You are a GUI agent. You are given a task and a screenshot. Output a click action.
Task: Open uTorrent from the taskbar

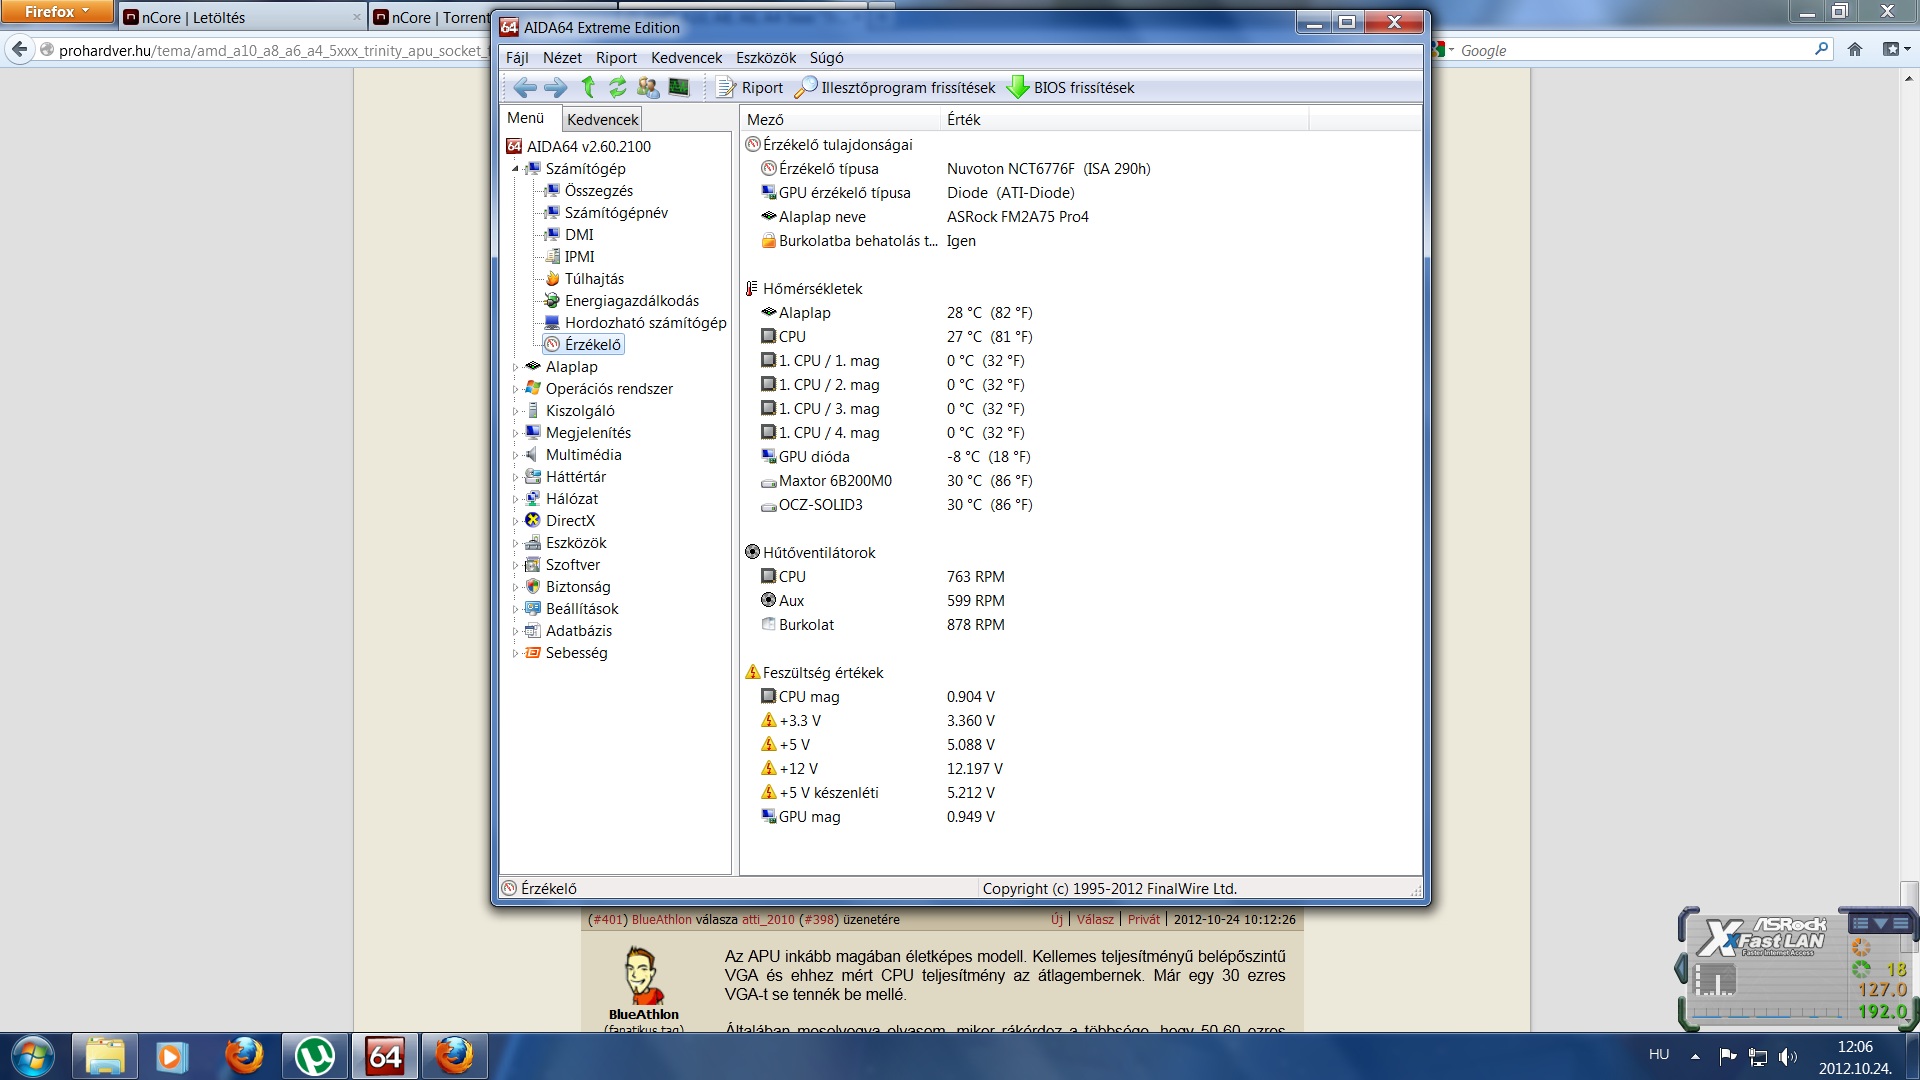click(x=315, y=1056)
